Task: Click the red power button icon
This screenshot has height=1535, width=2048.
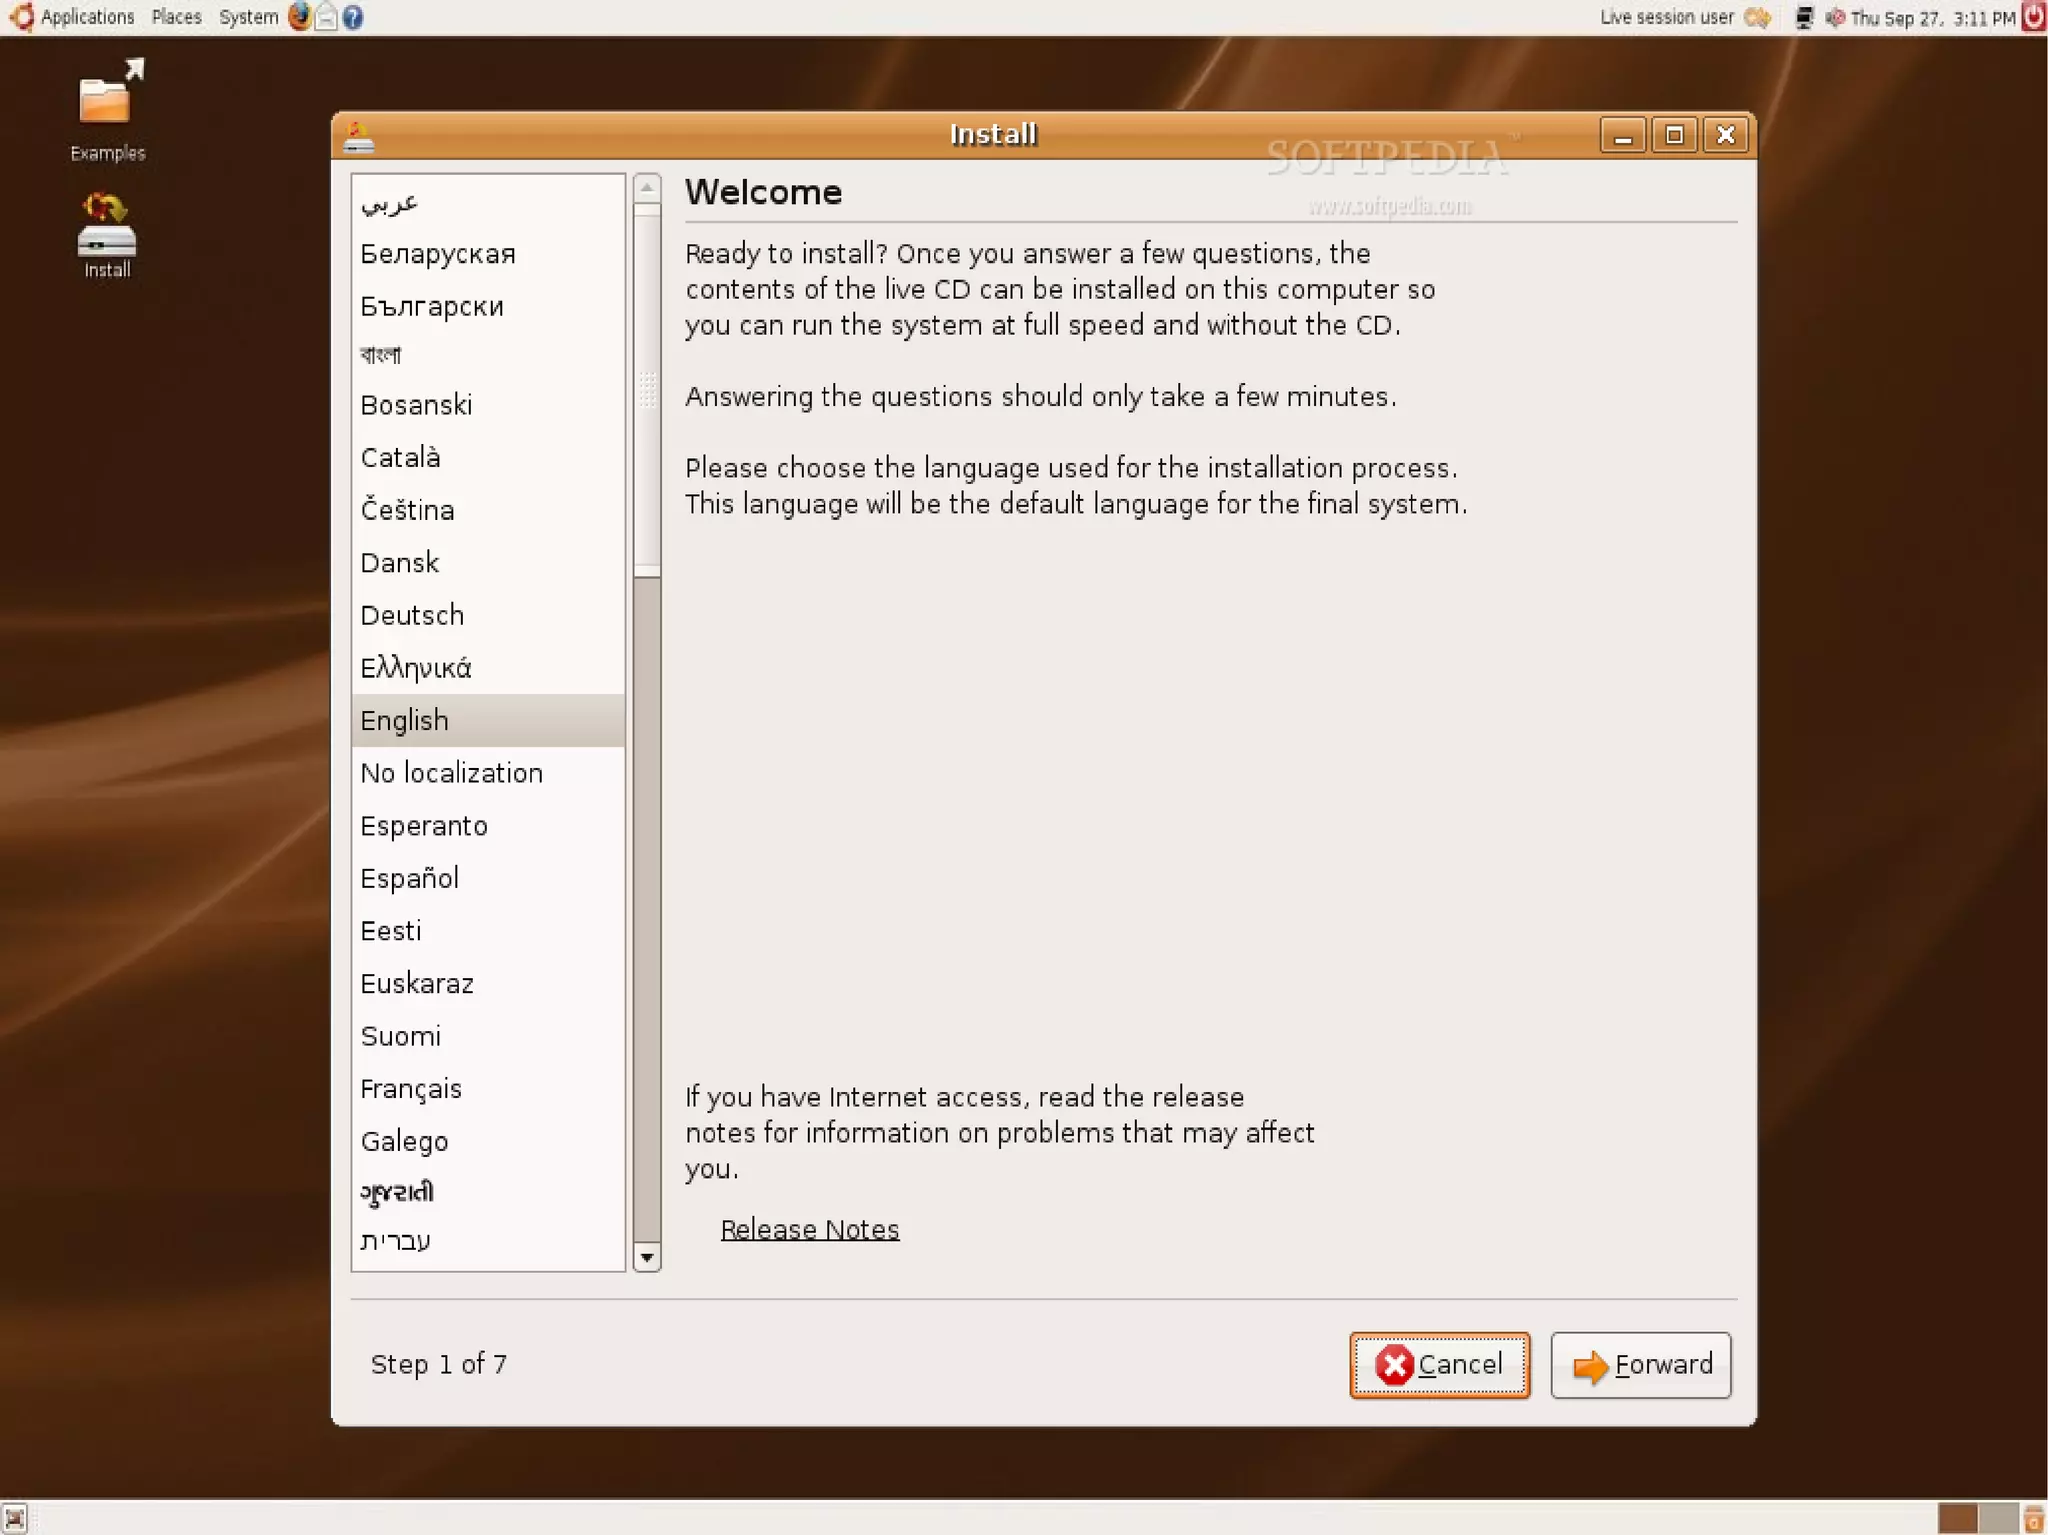Action: 2033,17
